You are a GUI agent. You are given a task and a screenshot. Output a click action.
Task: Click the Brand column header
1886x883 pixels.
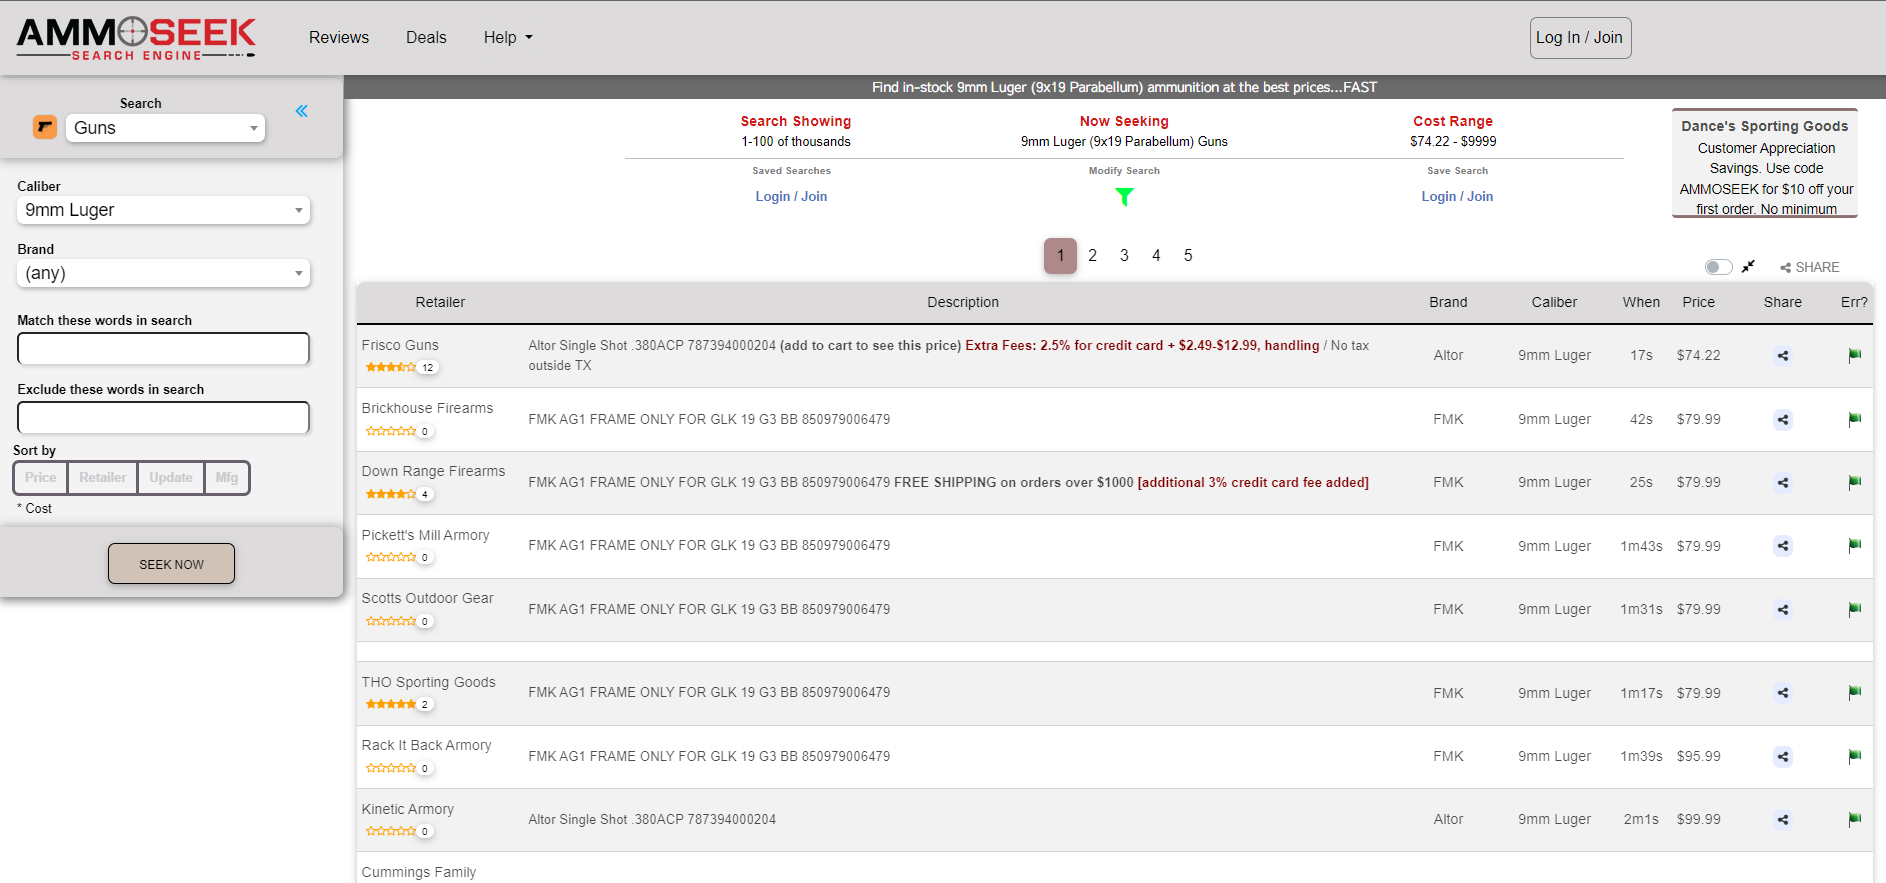[x=1448, y=302]
